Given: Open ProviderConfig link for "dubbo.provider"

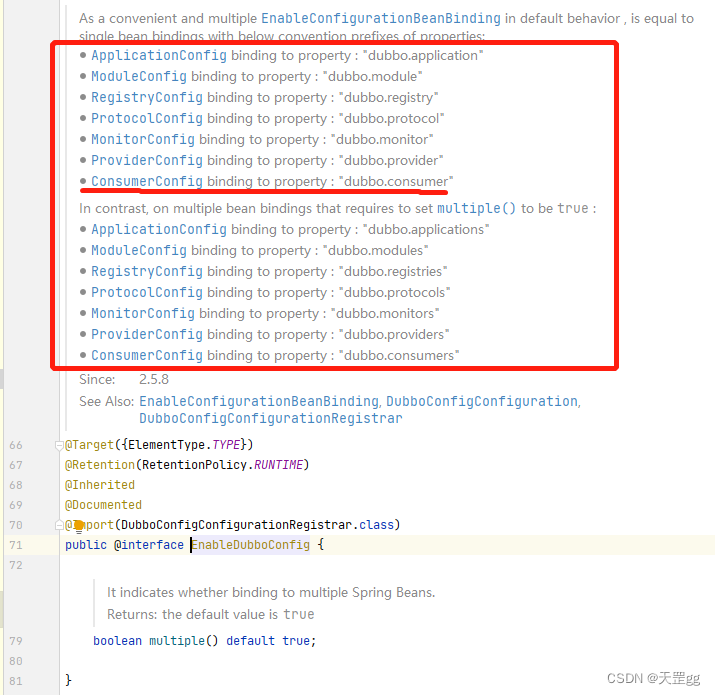Looking at the screenshot, I should coord(147,161).
